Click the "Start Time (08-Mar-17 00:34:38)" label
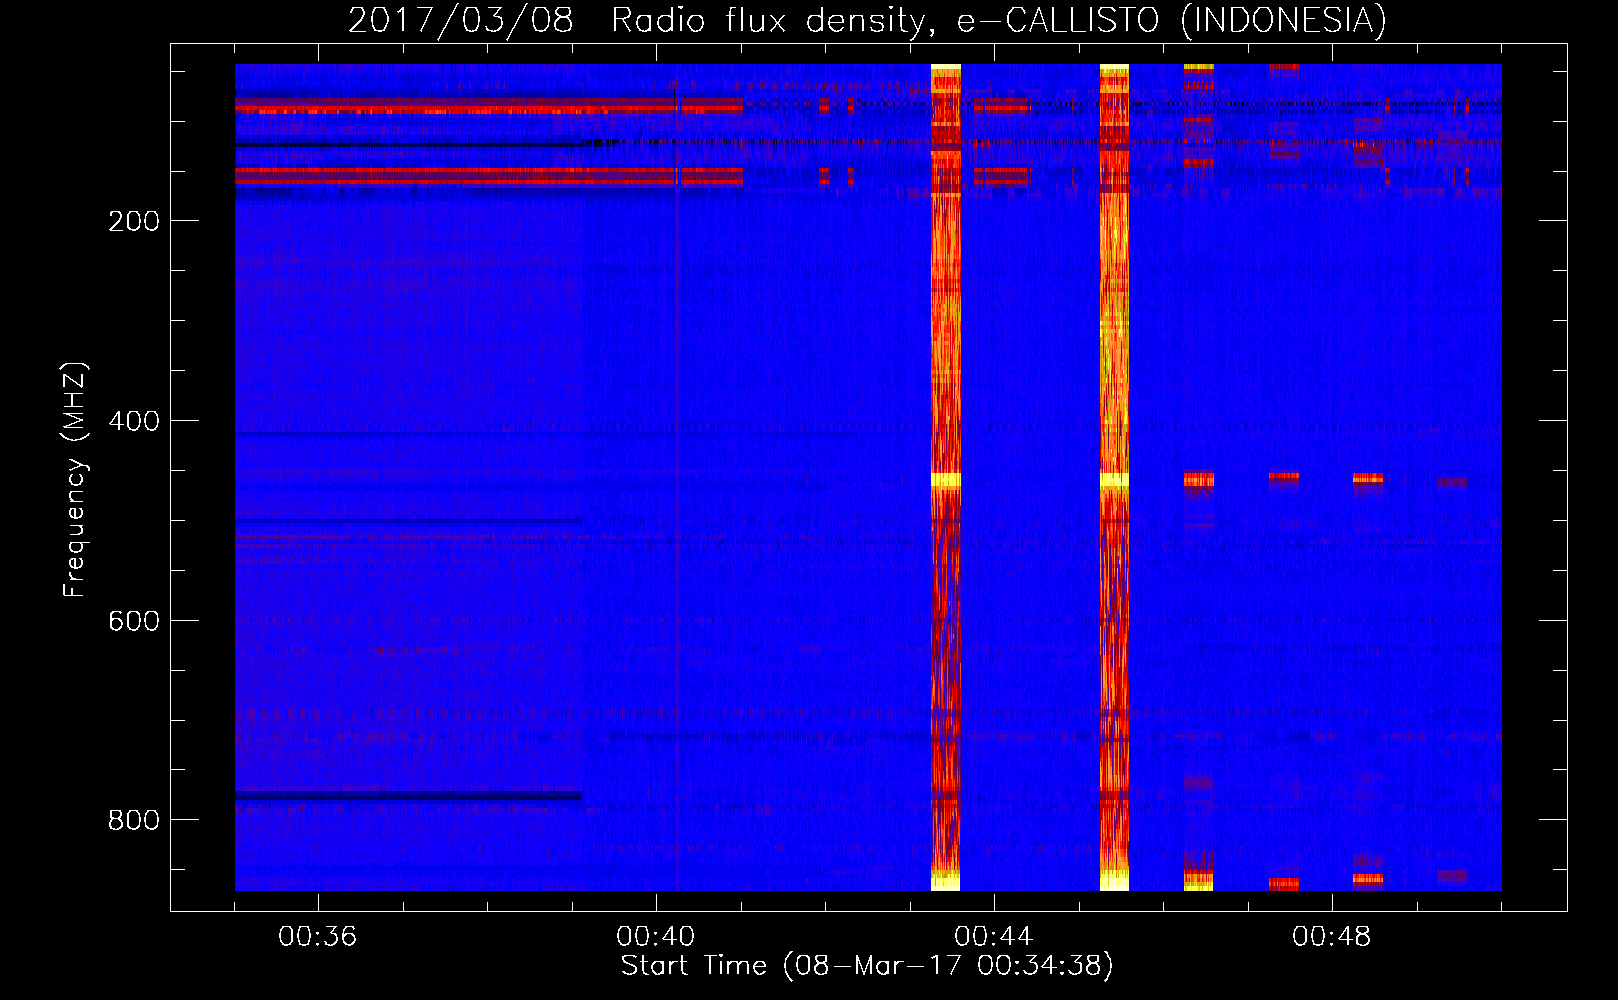 tap(867, 966)
